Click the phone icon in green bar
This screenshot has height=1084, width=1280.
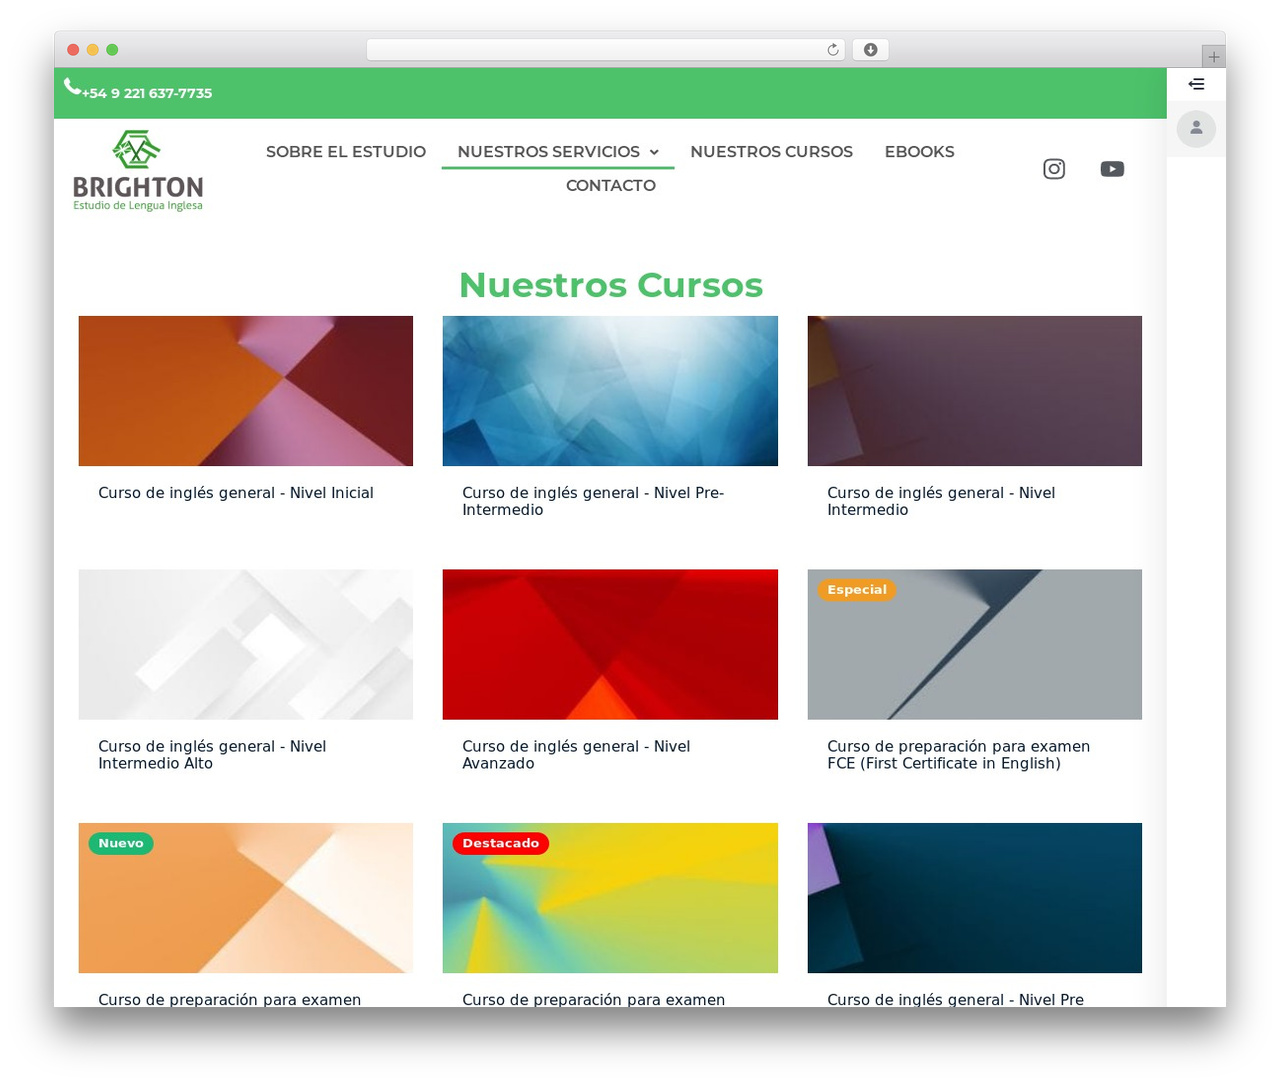coord(72,87)
